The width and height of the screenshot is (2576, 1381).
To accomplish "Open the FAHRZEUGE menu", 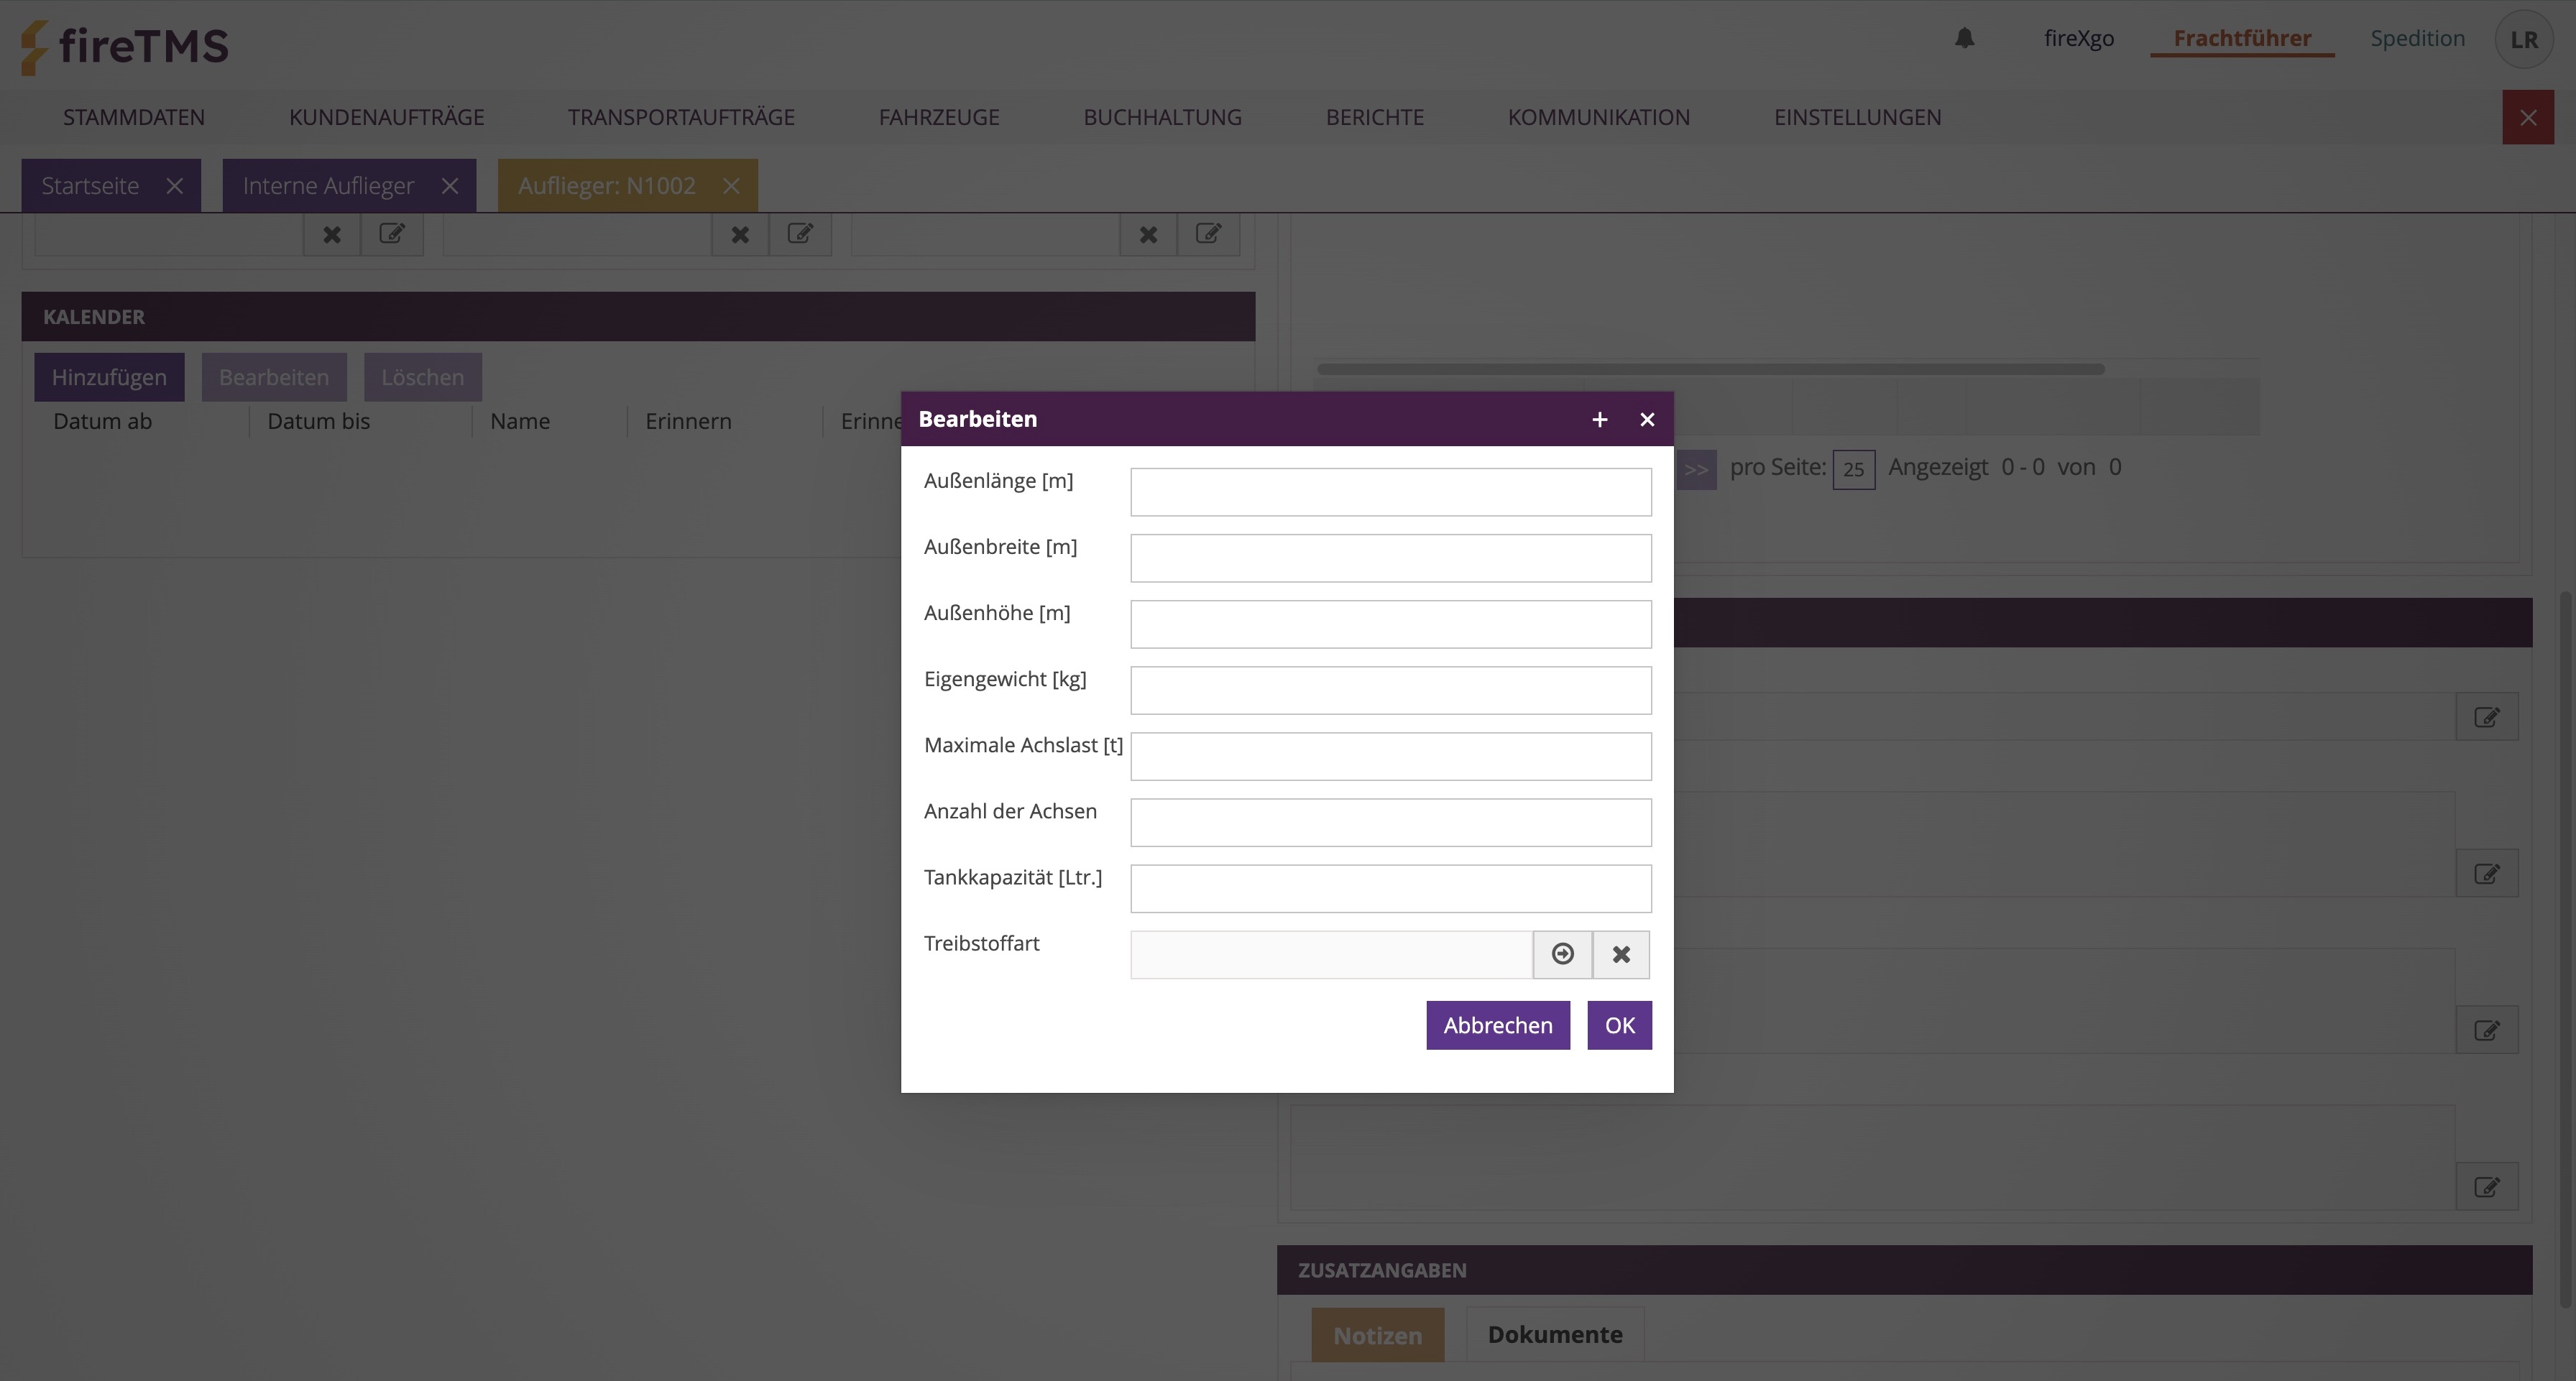I will (938, 117).
